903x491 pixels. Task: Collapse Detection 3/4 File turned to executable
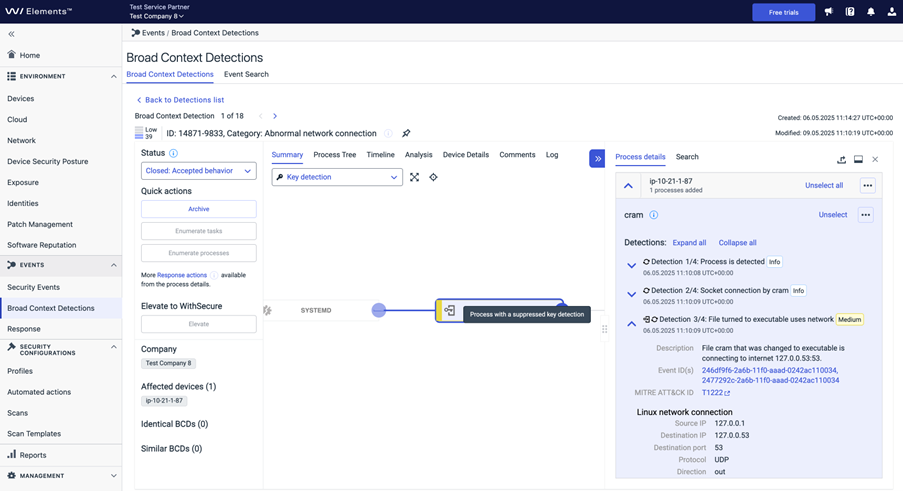(x=631, y=323)
